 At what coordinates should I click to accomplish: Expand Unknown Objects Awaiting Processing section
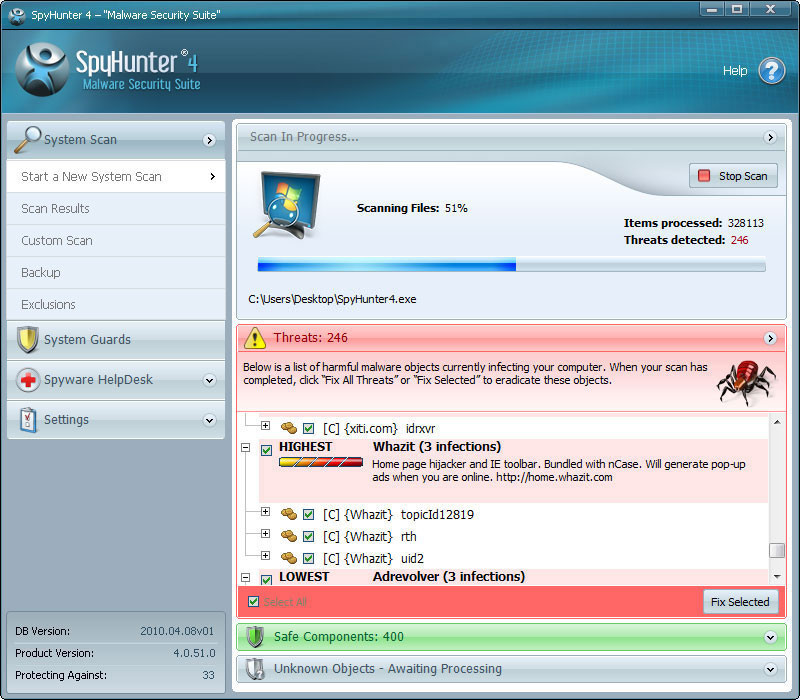point(770,669)
